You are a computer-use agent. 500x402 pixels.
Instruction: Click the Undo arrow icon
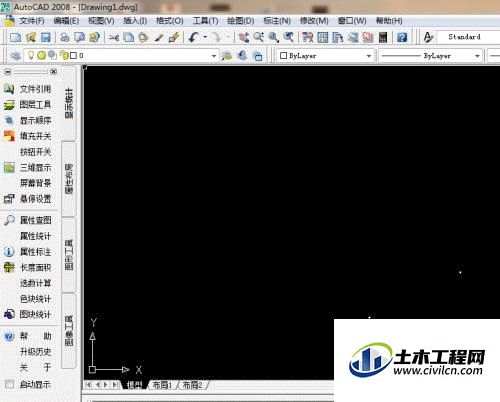pos(194,37)
